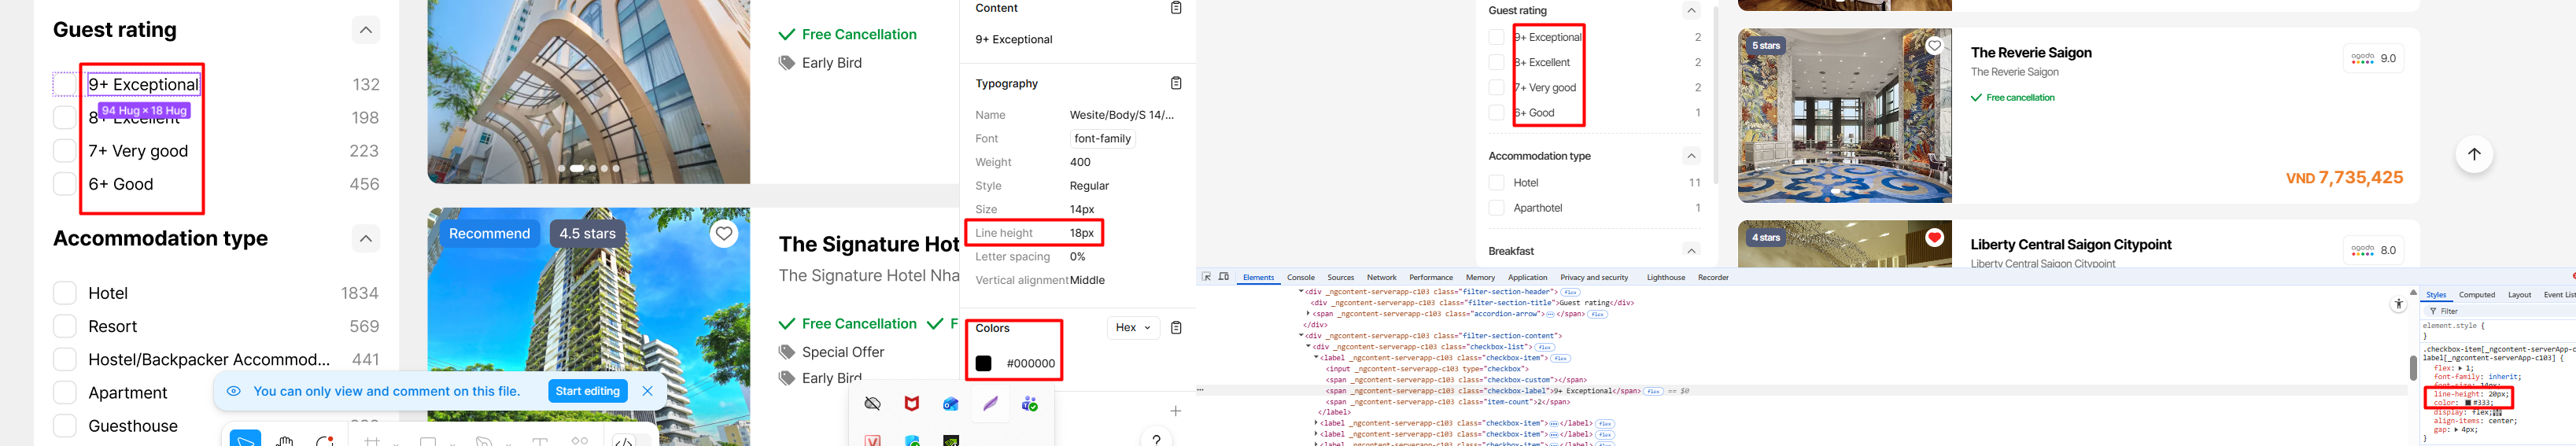Image resolution: width=2576 pixels, height=446 pixels.
Task: Click the DevTools inspect element picker icon
Action: point(1207,277)
